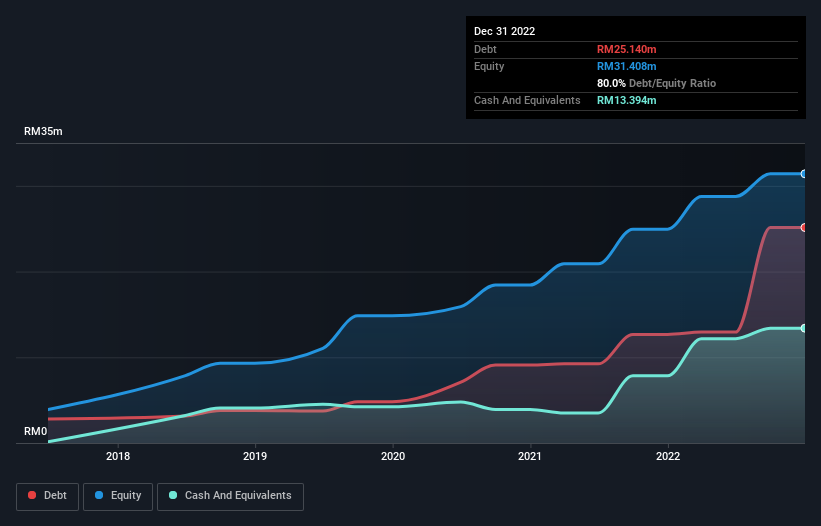The height and width of the screenshot is (526, 821).
Task: Click the 80.0% Debt/Equity Ratio text
Action: click(x=656, y=83)
